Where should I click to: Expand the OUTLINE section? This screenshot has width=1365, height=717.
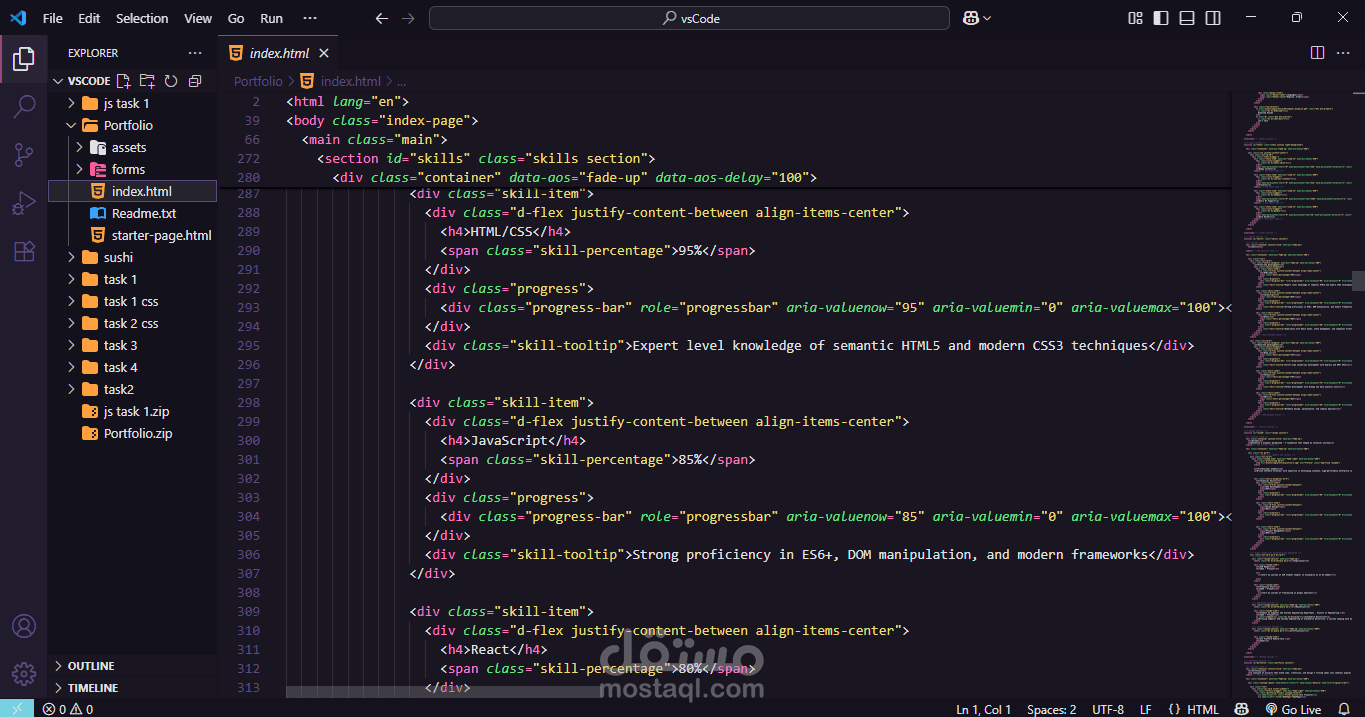point(132,666)
